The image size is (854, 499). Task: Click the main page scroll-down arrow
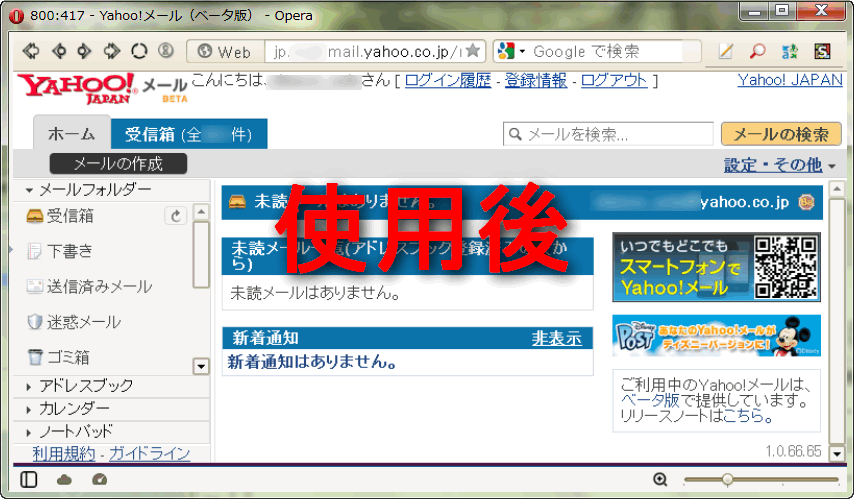point(837,453)
